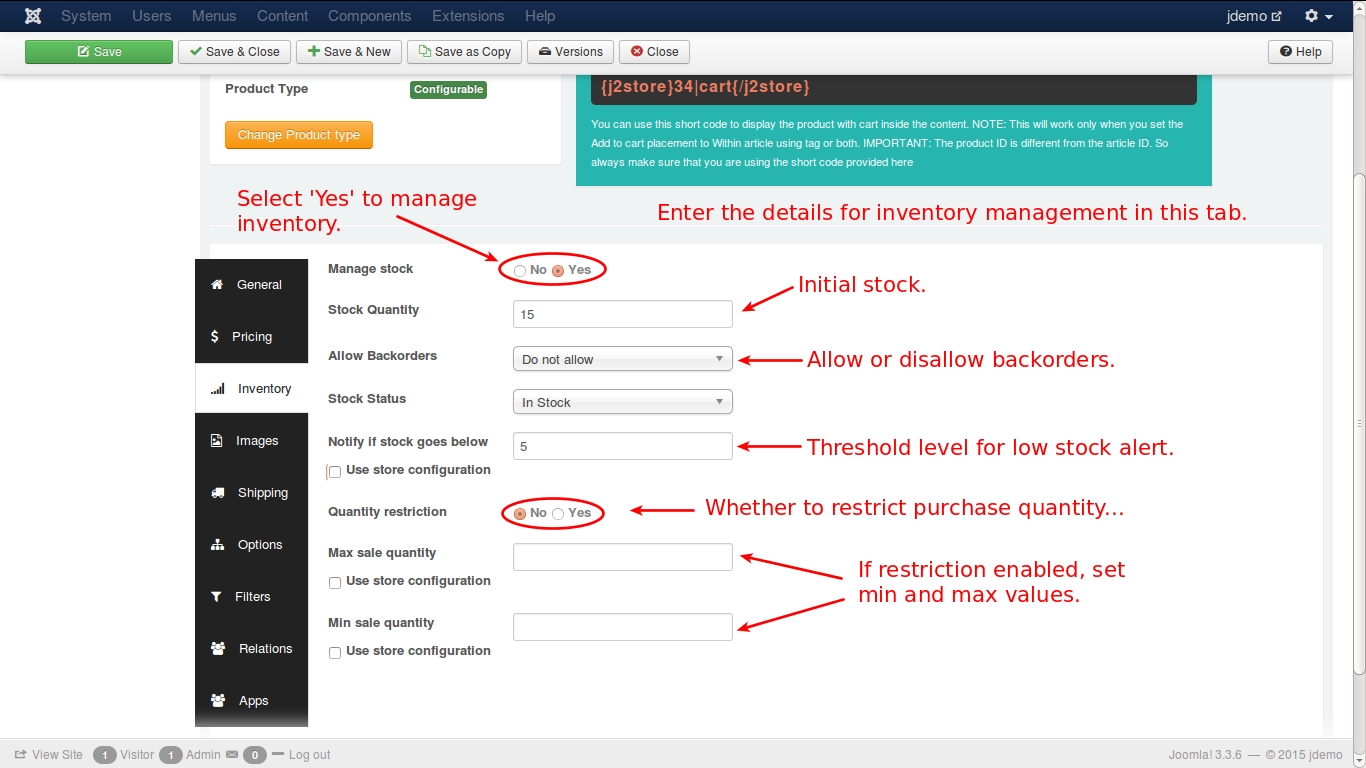
Task: Expand Allow Backorders dropdown
Action: 622,359
